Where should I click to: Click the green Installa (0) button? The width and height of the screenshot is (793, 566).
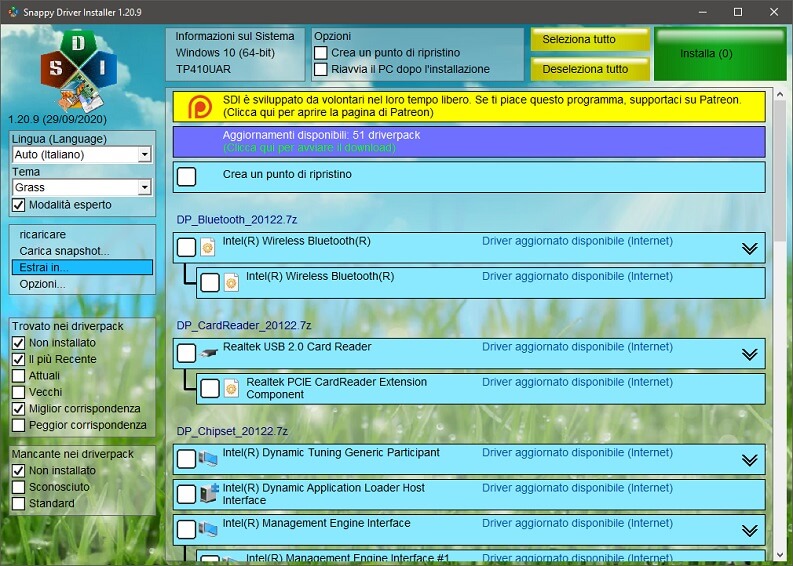pos(720,54)
